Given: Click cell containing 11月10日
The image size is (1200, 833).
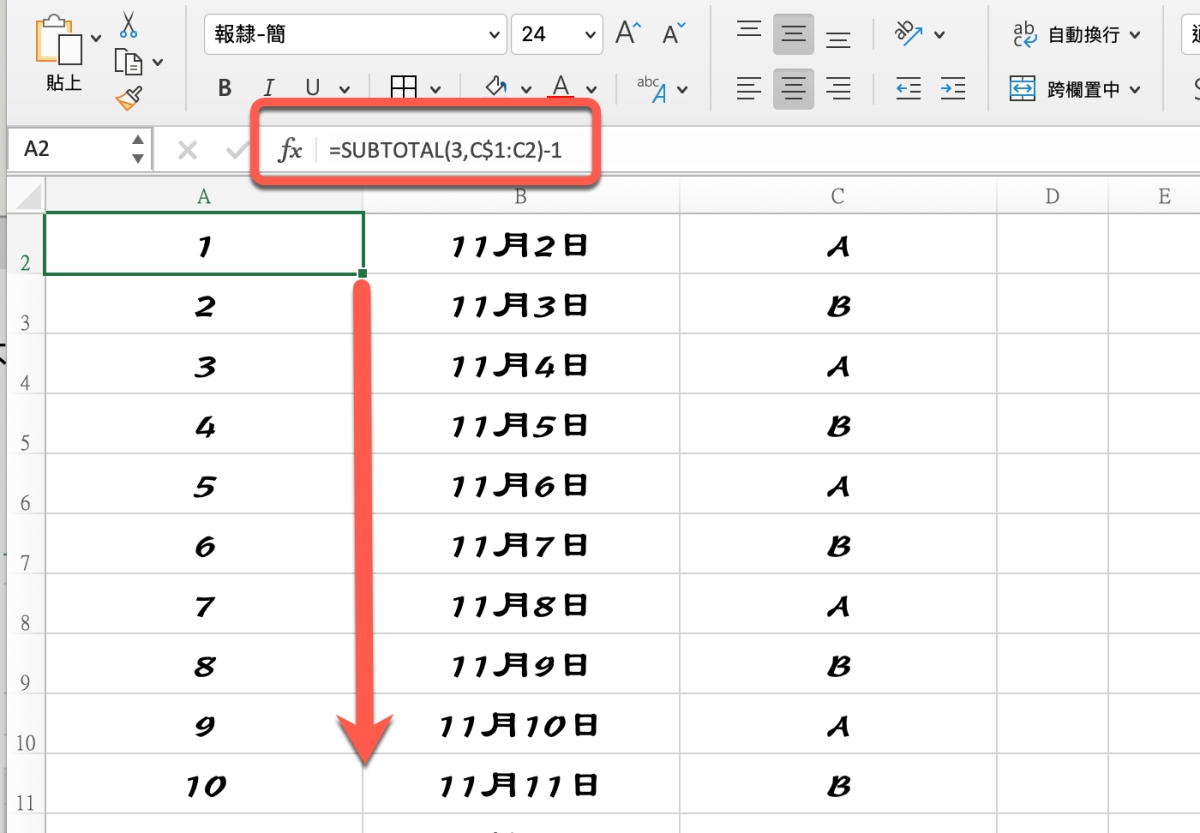Looking at the screenshot, I should tap(521, 724).
